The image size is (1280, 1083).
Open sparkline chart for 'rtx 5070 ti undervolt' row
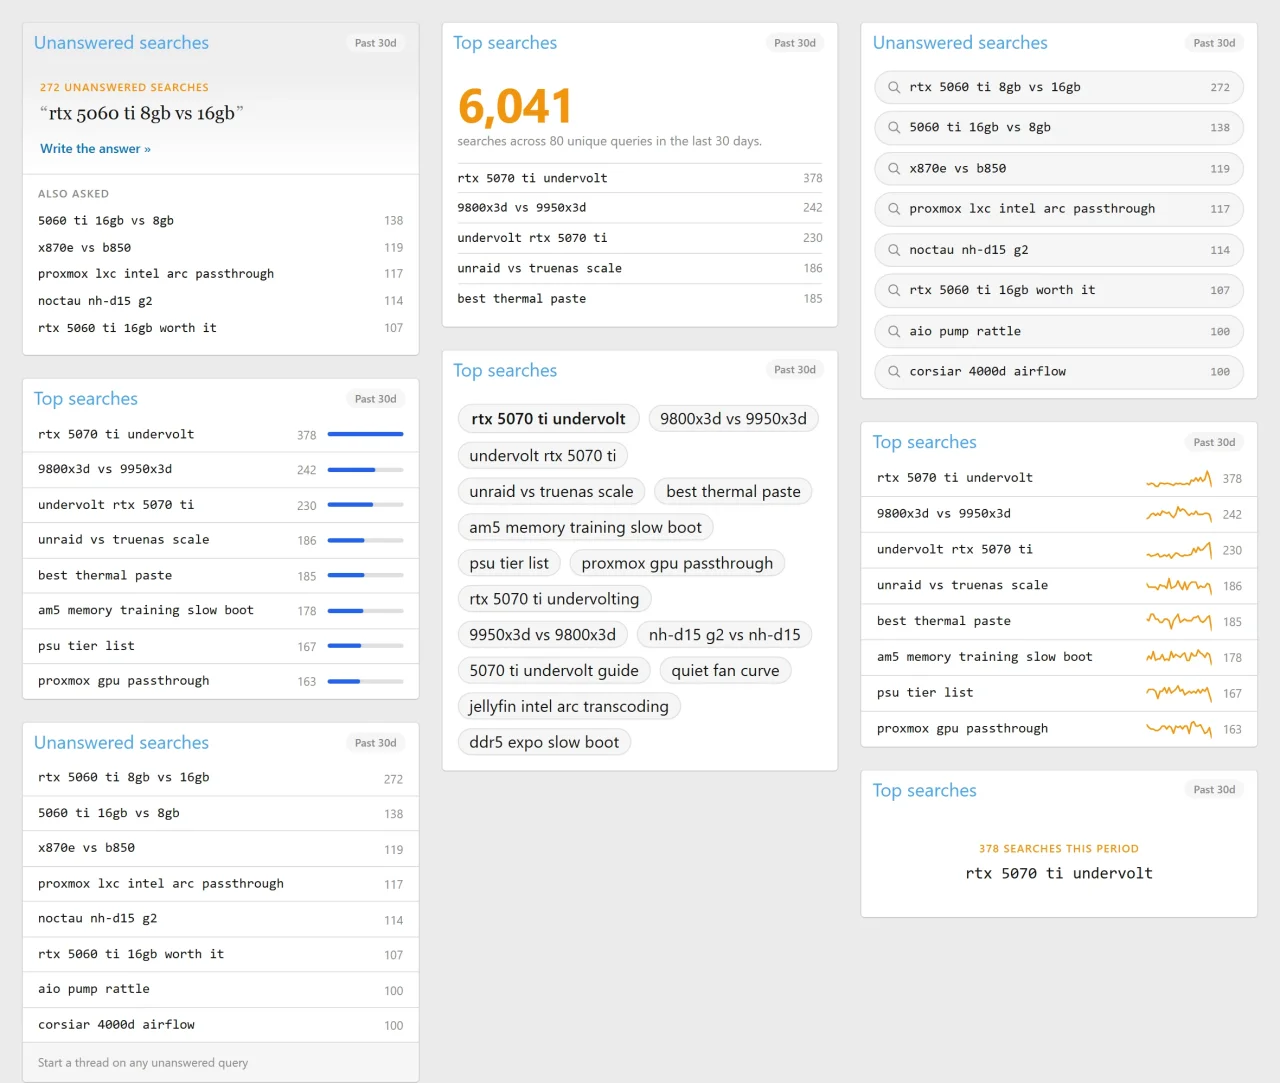point(1179,479)
